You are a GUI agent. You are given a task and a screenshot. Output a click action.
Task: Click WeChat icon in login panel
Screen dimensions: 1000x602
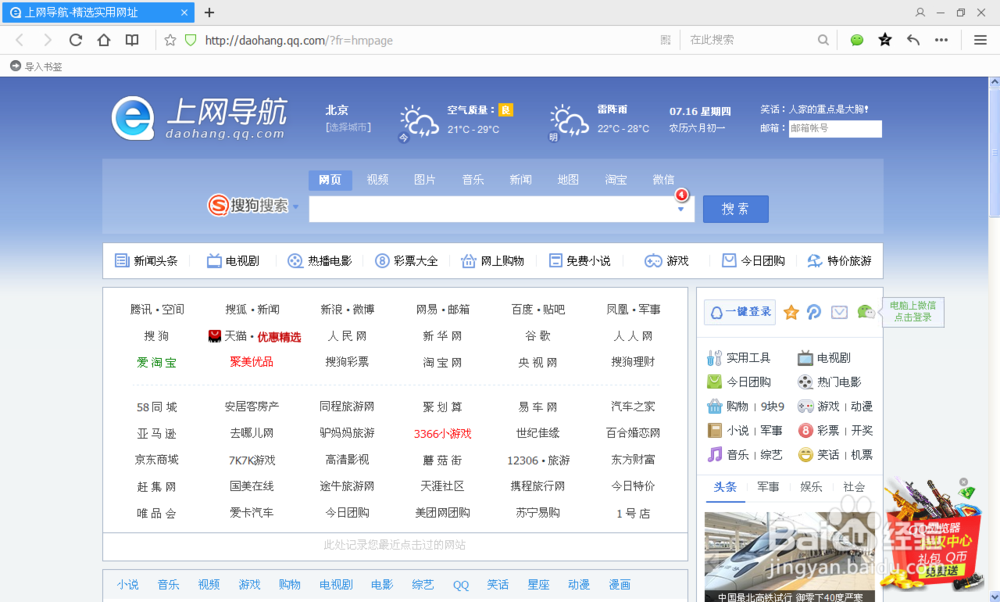tap(865, 312)
